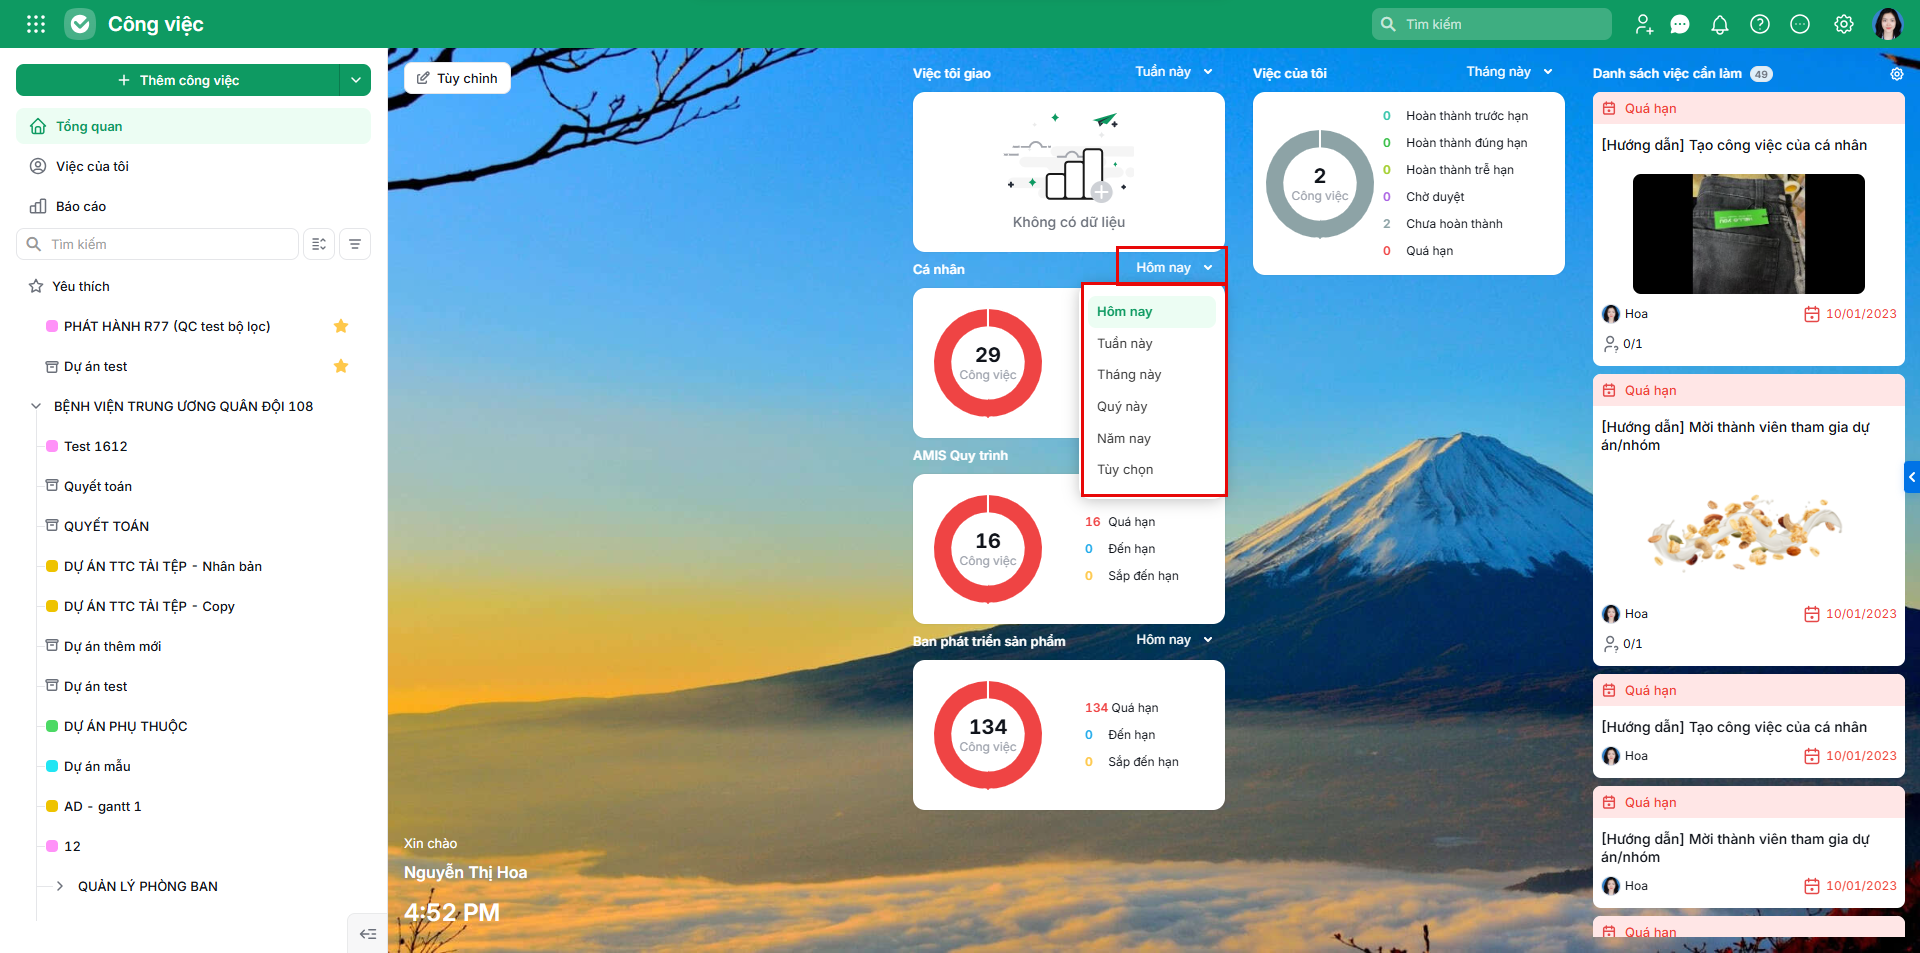This screenshot has width=1920, height=953.
Task: Click the Tìm kiếm search field in header
Action: tap(1491, 24)
